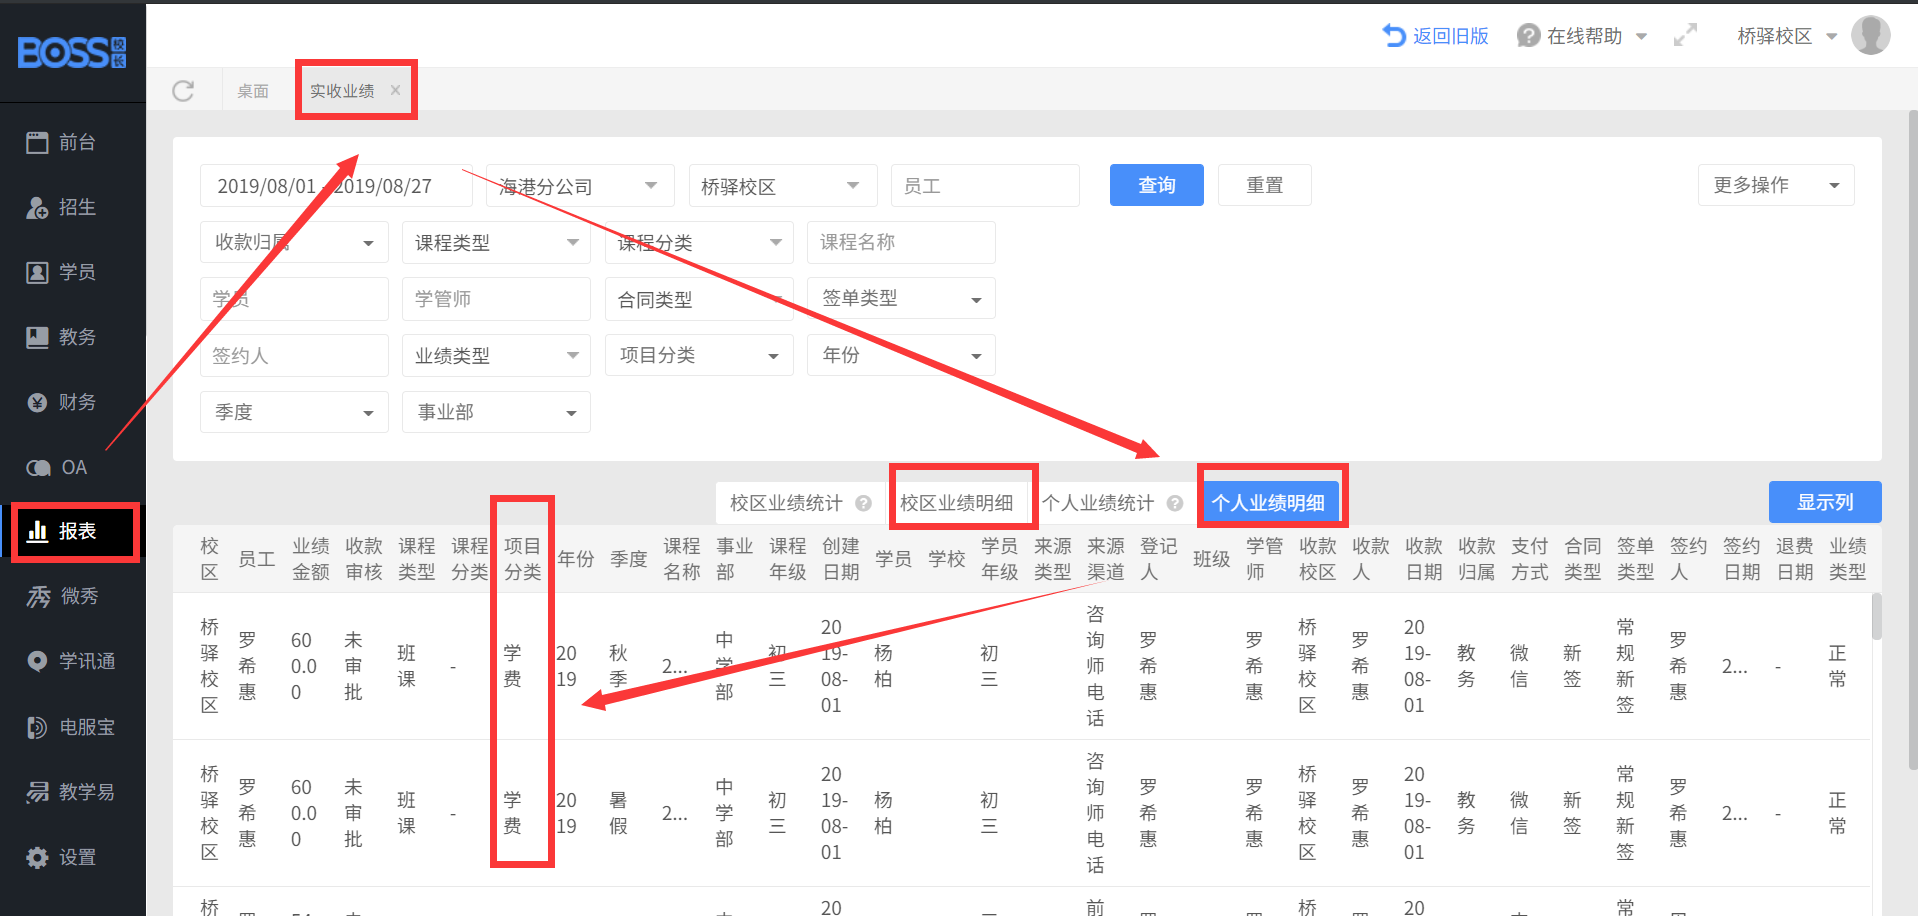The image size is (1918, 916).
Task: Open the 学员 sidebar menu
Action: 73,272
